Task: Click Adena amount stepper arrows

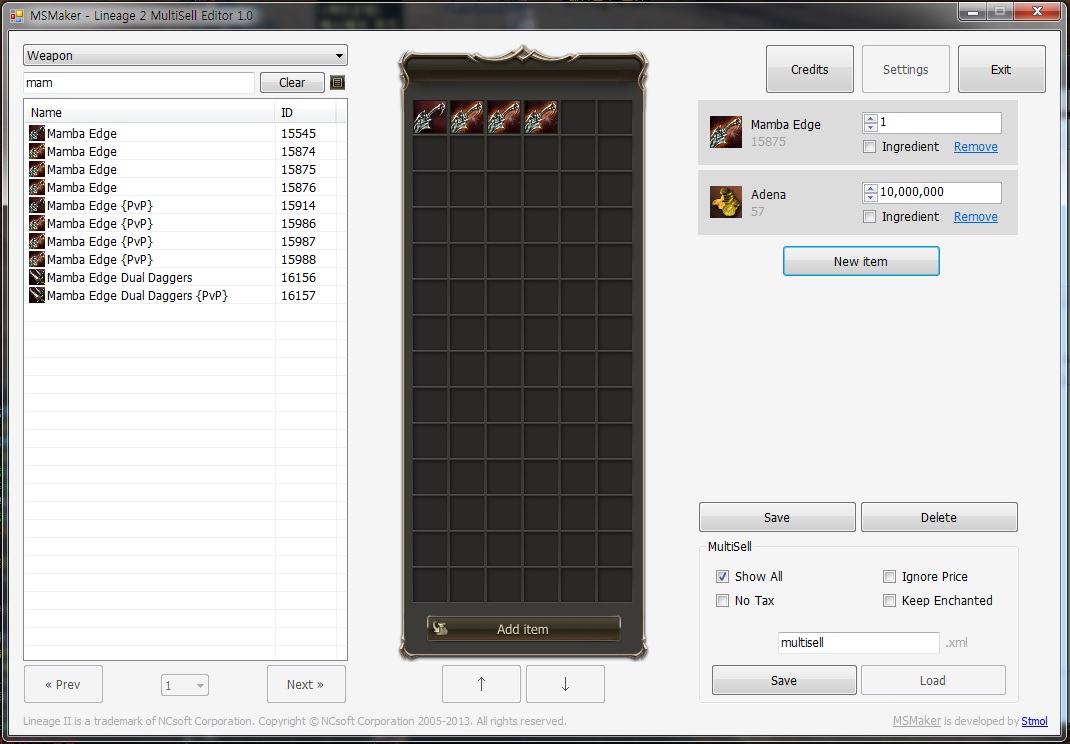Action: [870, 192]
